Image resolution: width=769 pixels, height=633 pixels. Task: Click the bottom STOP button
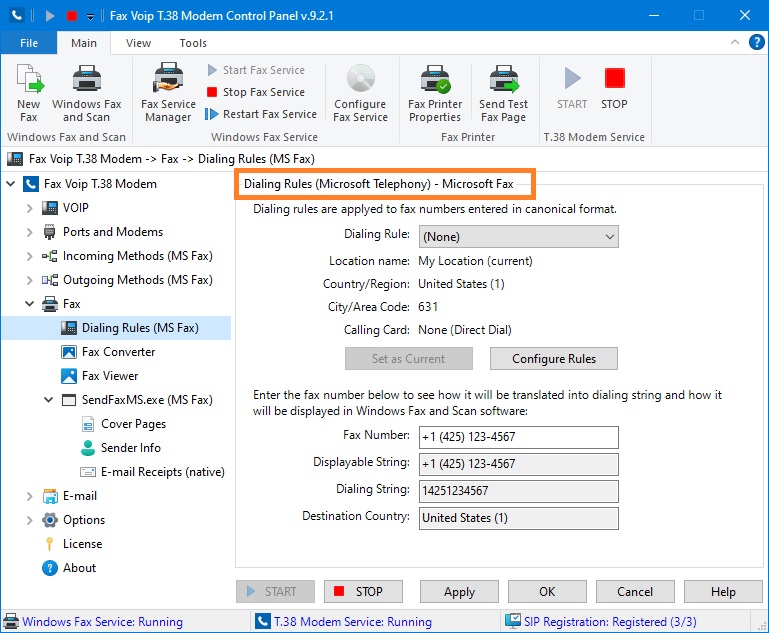363,591
